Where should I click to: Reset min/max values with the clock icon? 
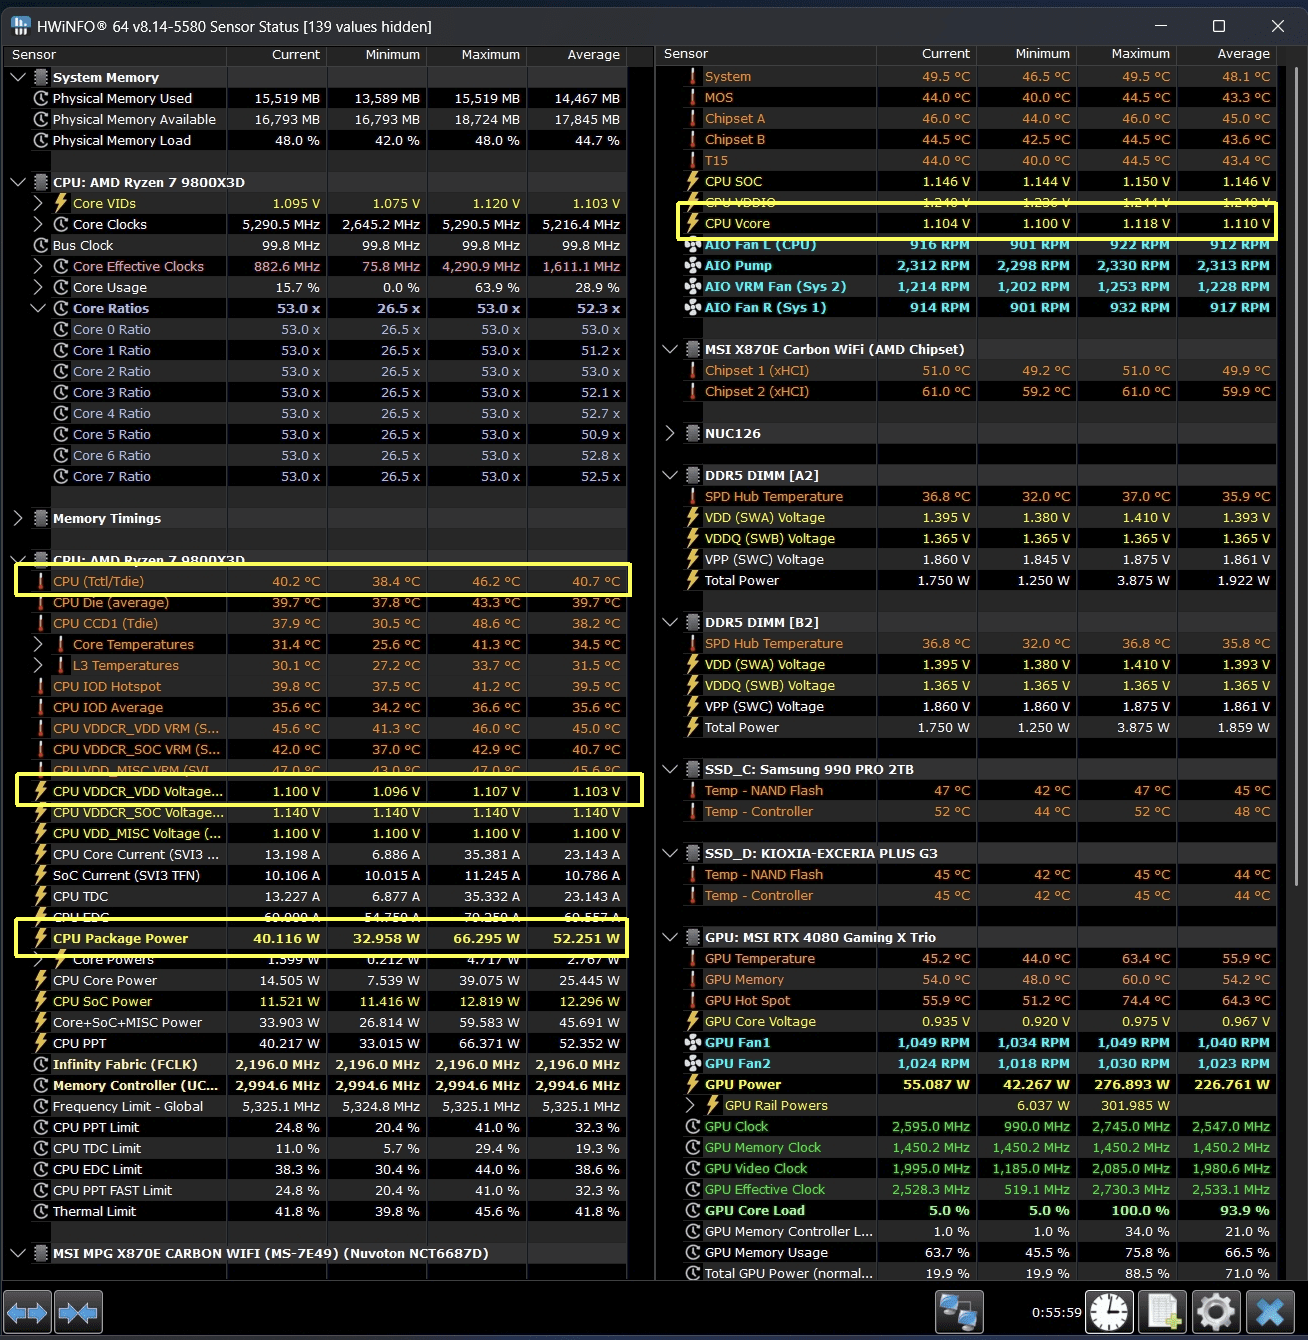coord(1110,1312)
